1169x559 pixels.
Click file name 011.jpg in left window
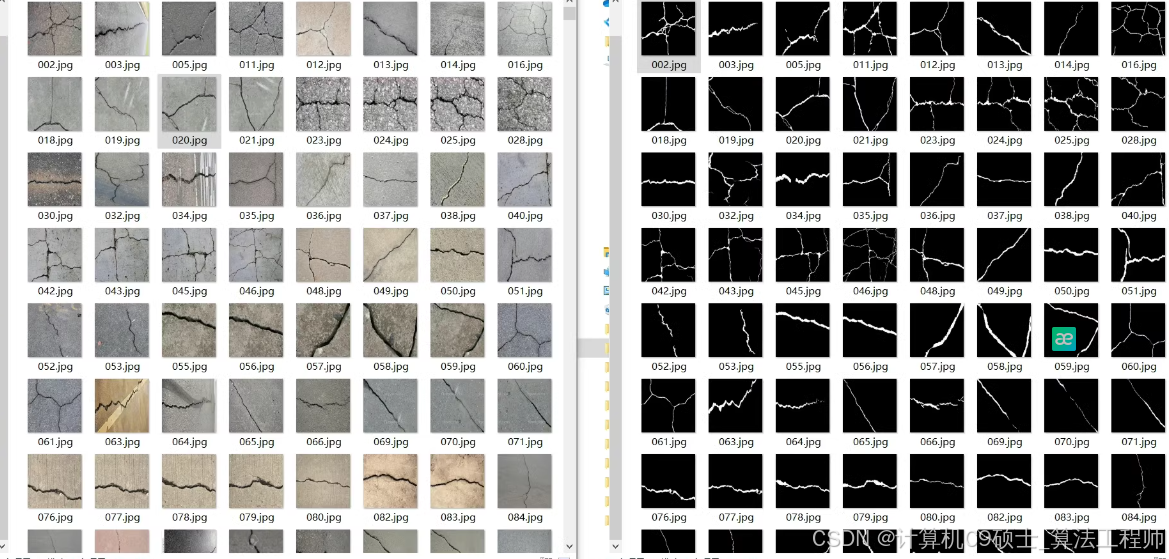click(x=256, y=65)
